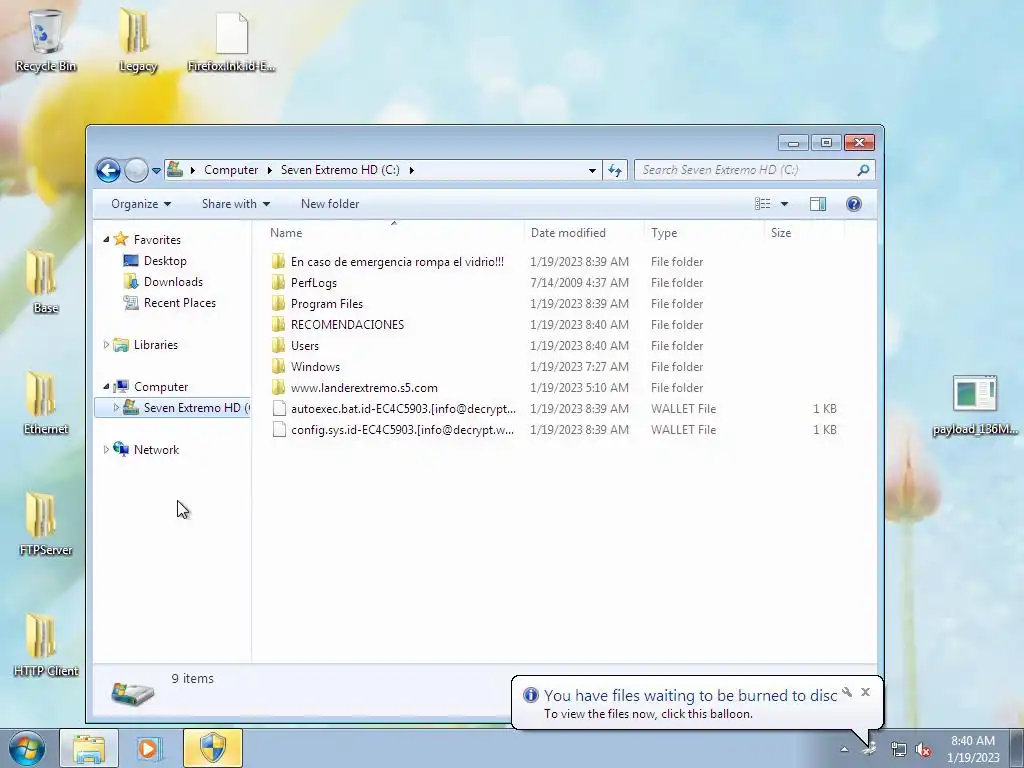Screen dimensions: 1024x768
Task: Click the burn-to-disc notification balloon text
Action: 690,696
